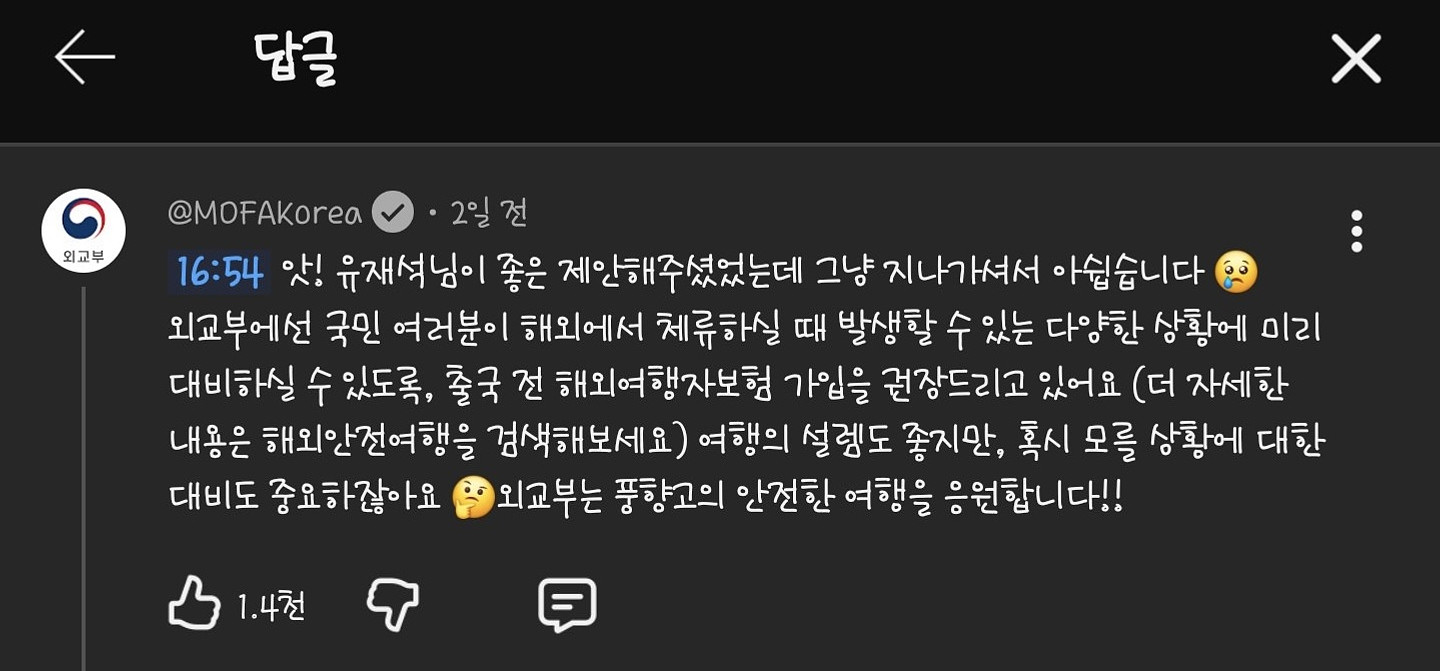This screenshot has width=1440, height=671.
Task: Open the three-dot comment options menu
Action: 1356,231
